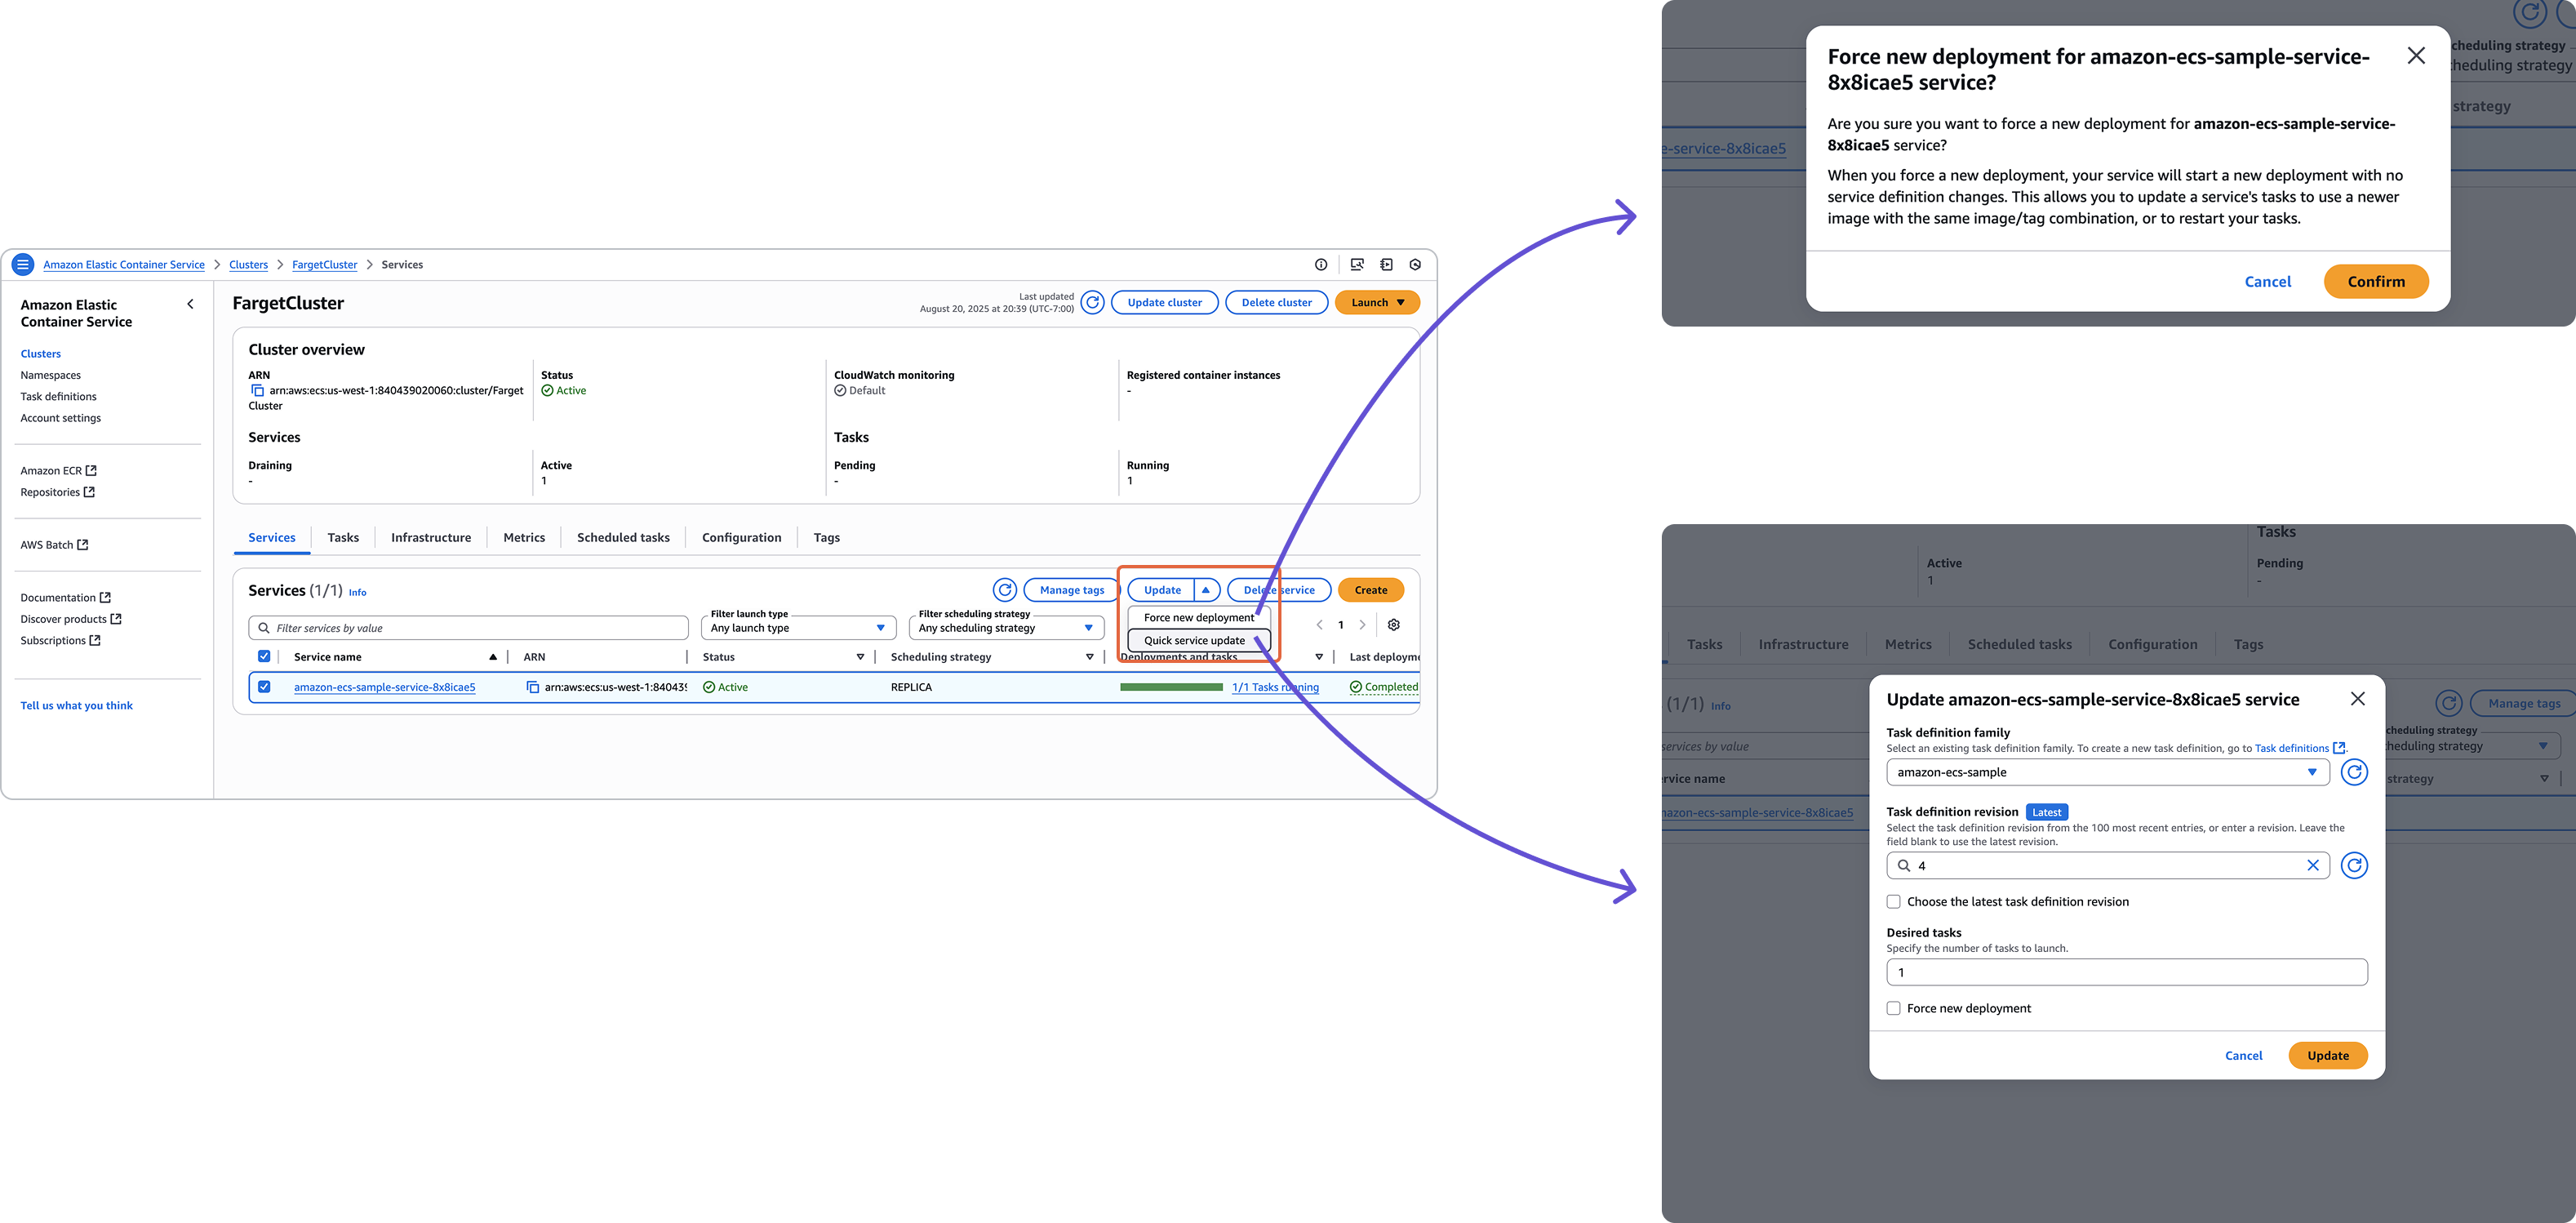Switch to the Tasks tab

pyautogui.click(x=343, y=538)
